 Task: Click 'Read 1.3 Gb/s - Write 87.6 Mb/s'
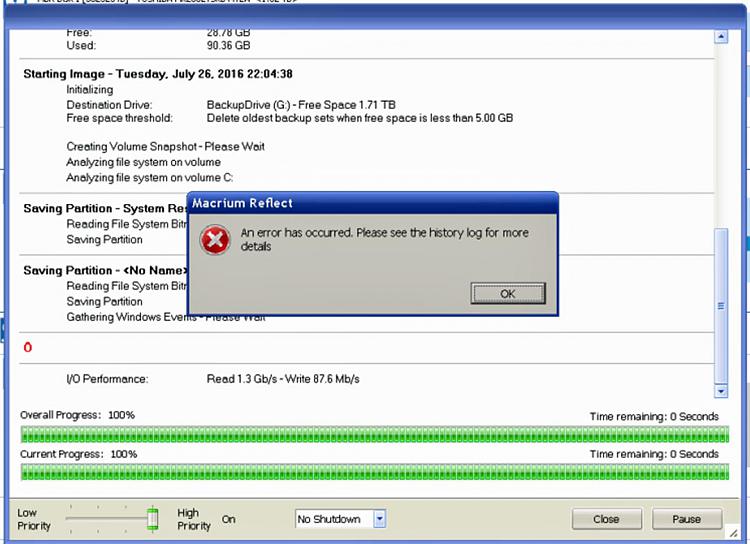tap(283, 379)
